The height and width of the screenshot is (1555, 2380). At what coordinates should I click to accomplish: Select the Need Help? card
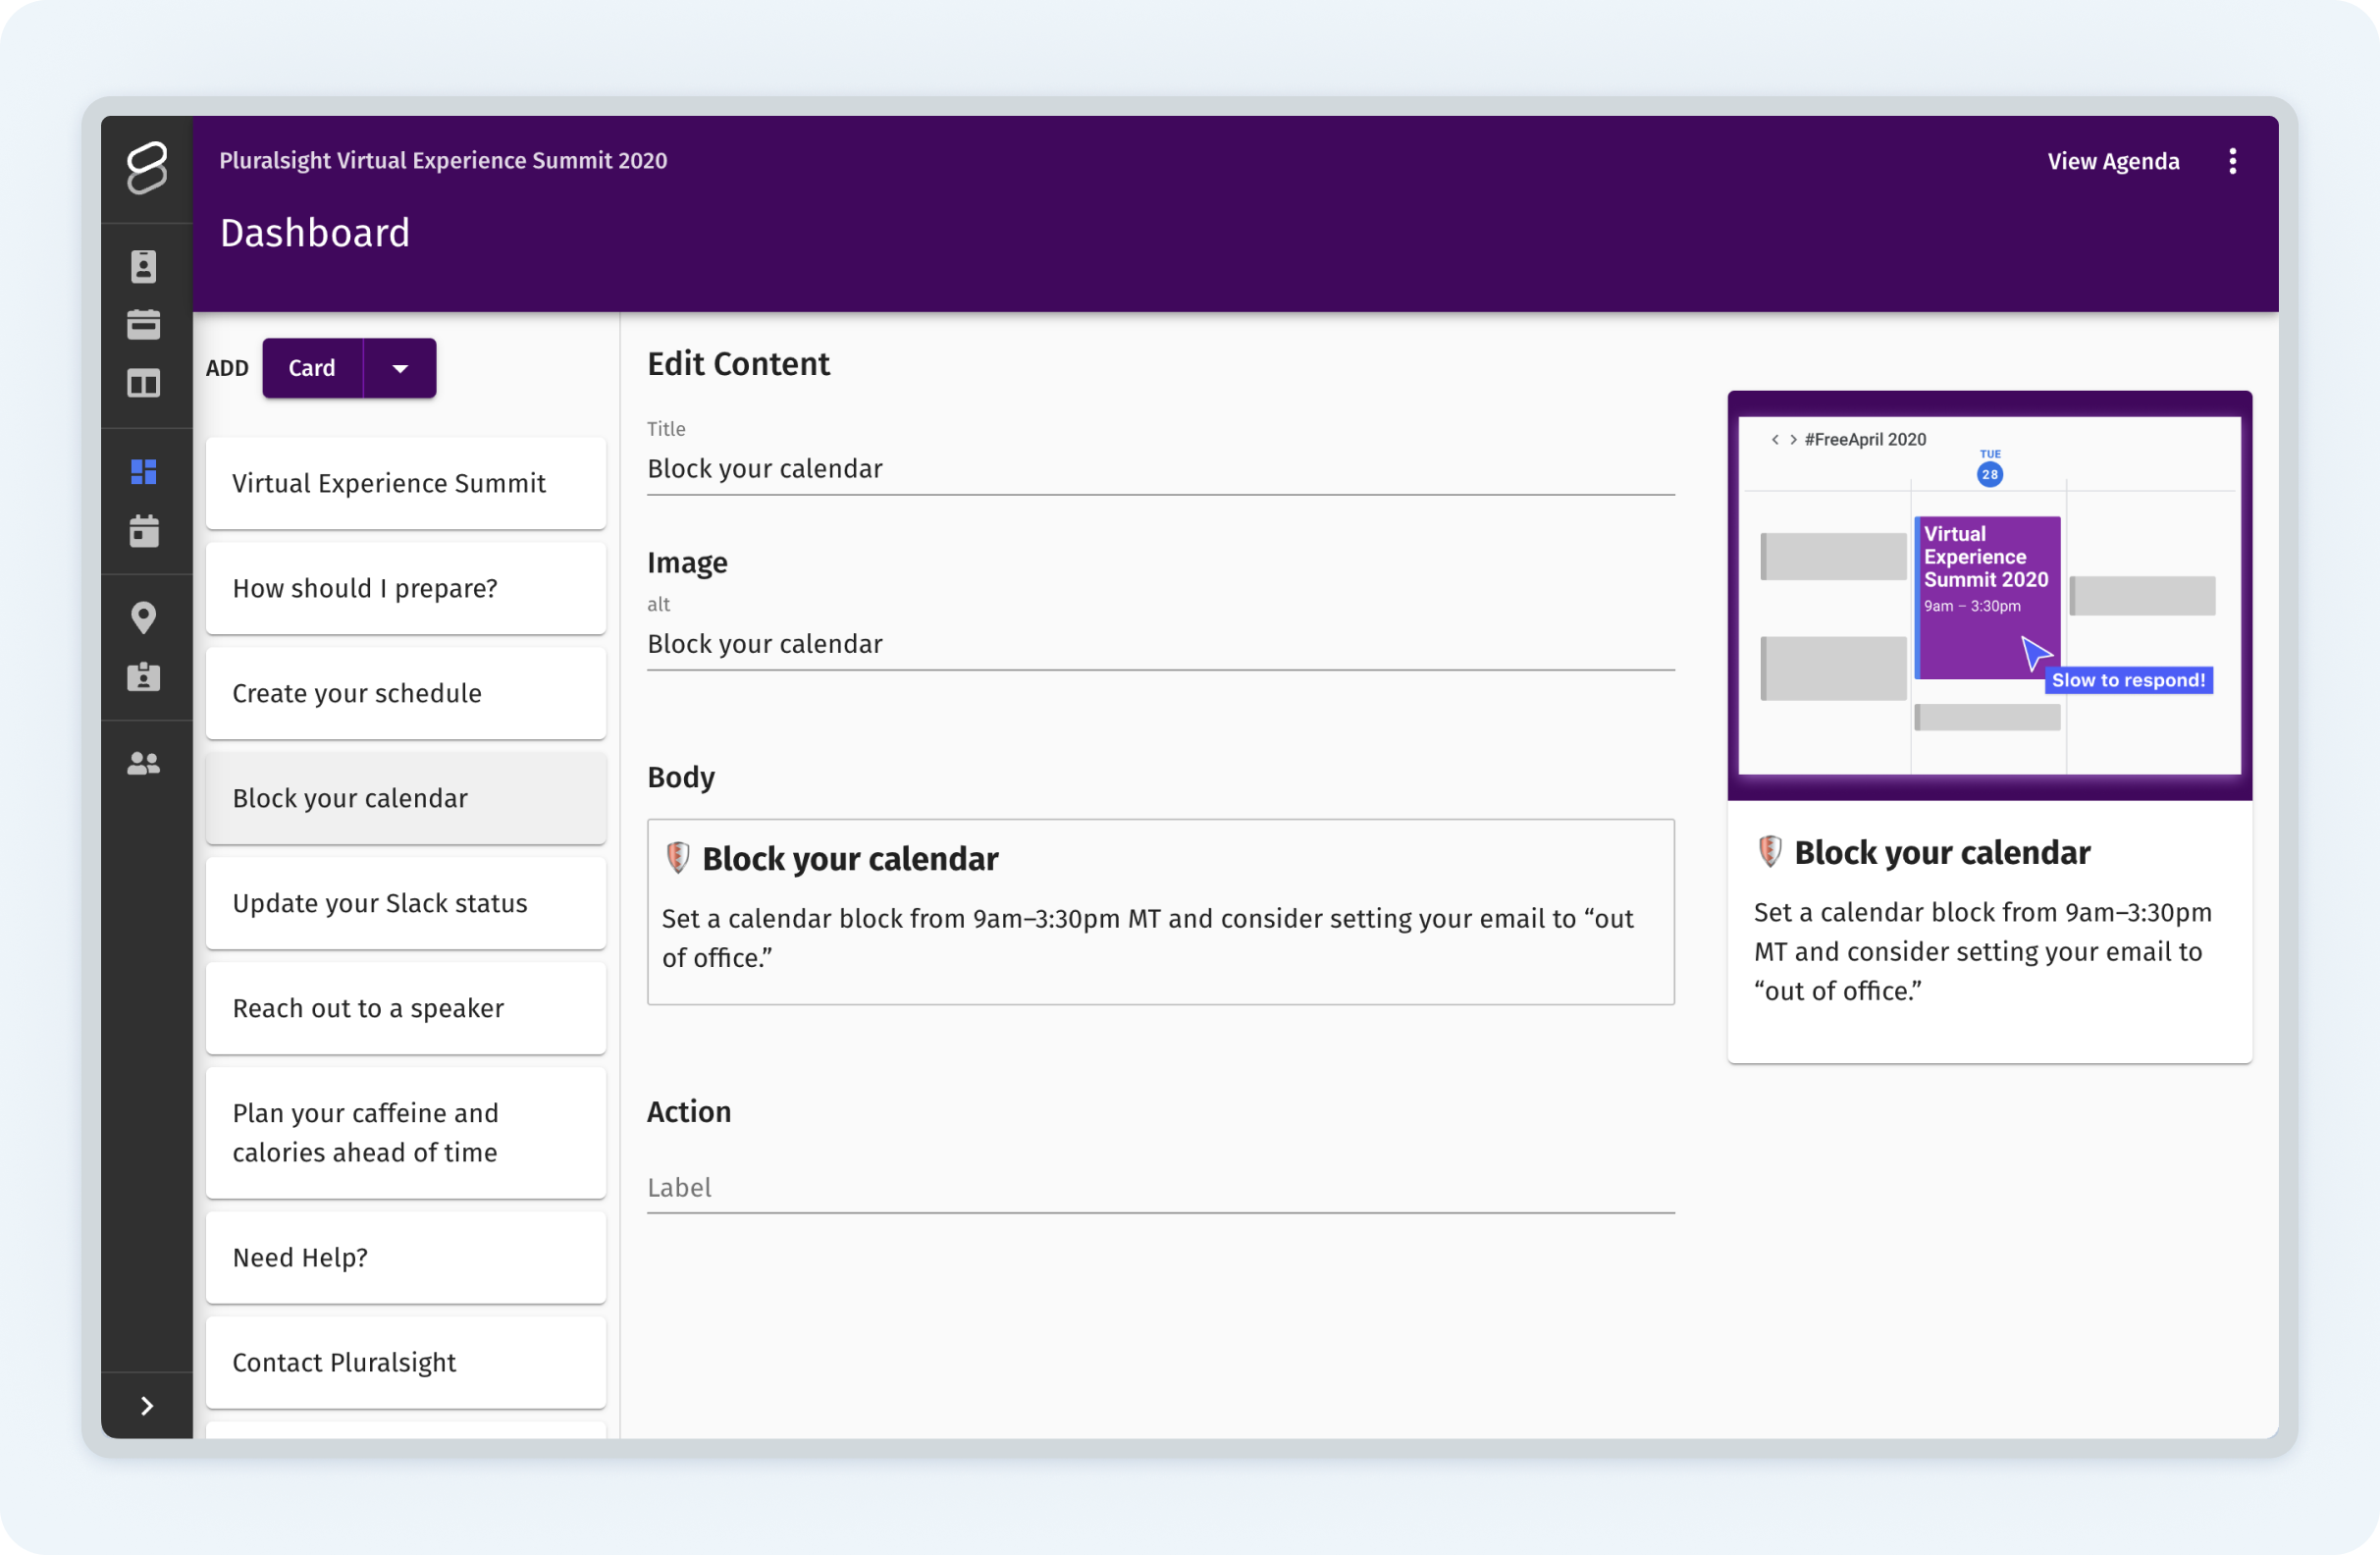coord(406,1258)
